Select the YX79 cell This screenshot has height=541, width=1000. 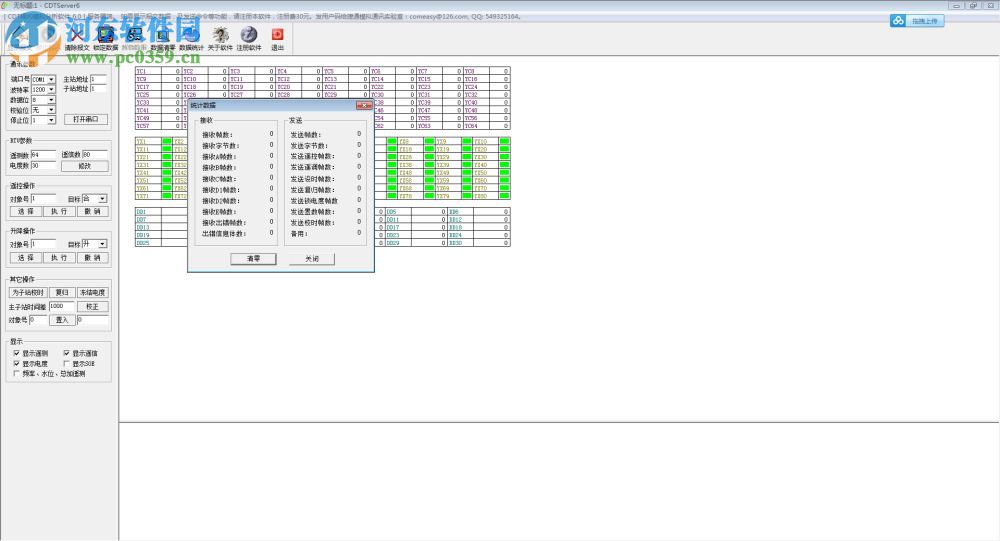point(448,196)
